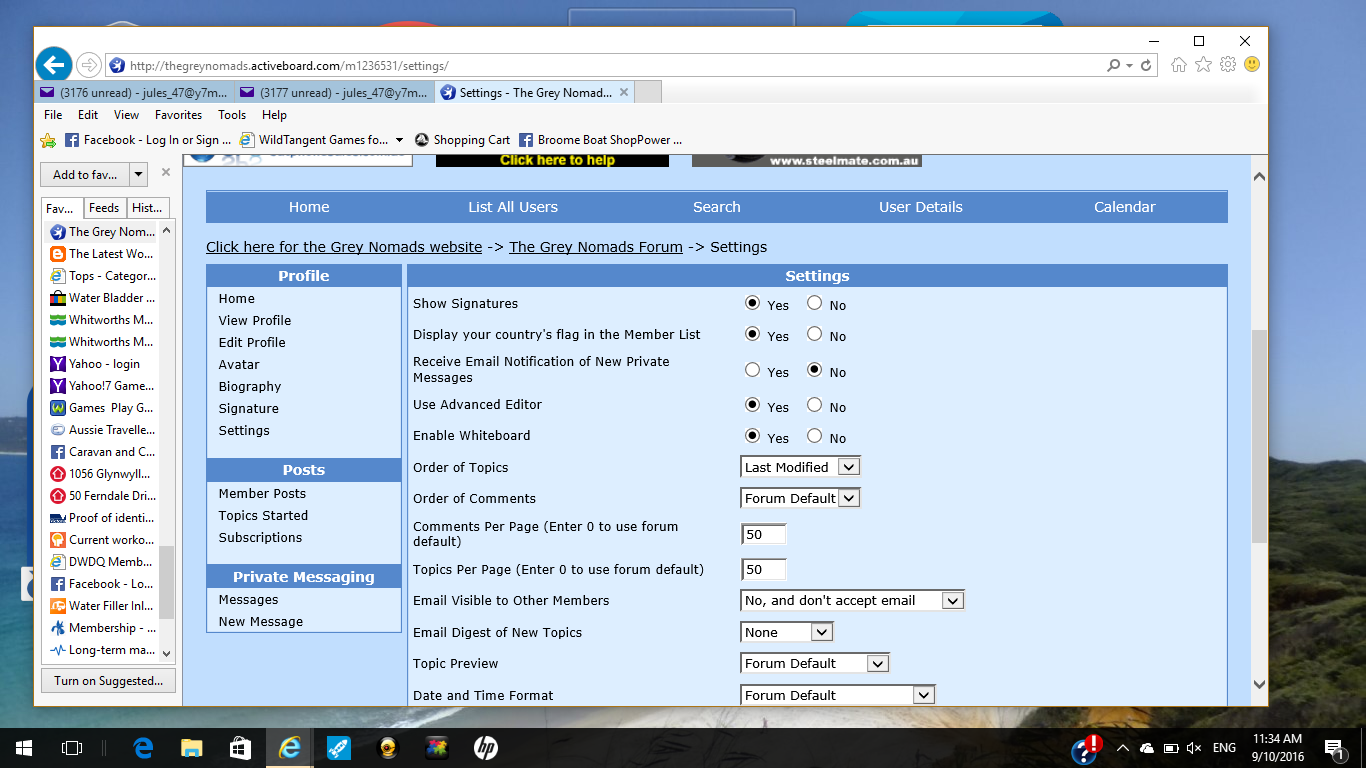This screenshot has width=1366, height=768.
Task: Click The Grey Nomads Forum breadcrumb link
Action: 595,247
